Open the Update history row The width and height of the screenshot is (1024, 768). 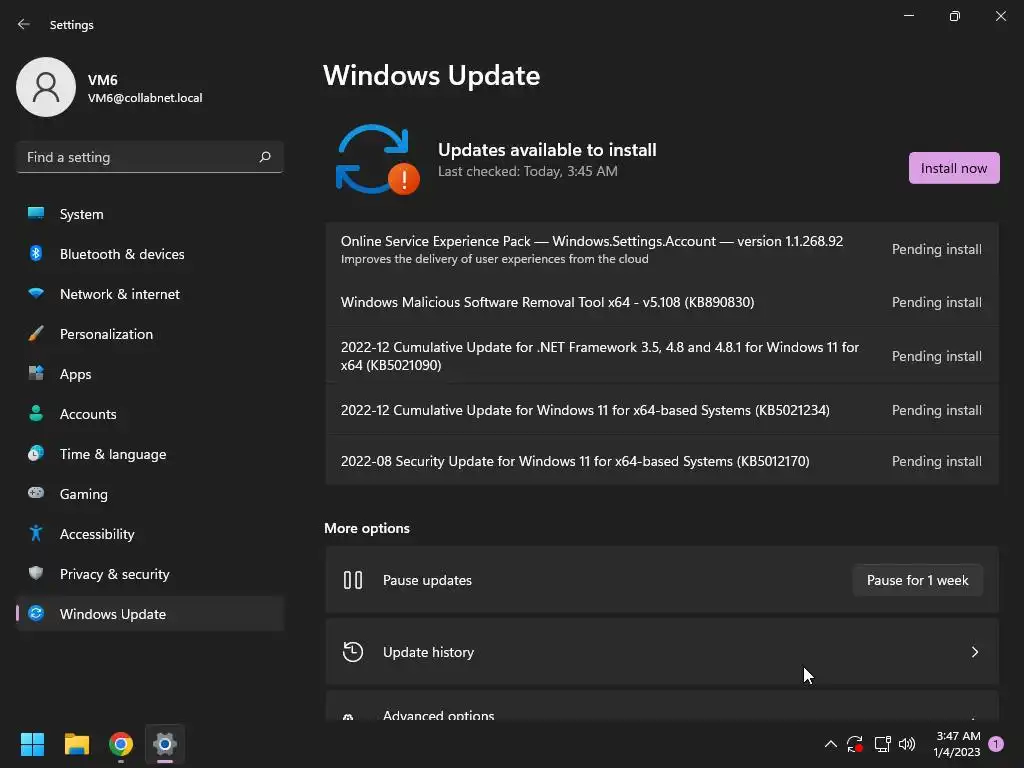coord(662,652)
